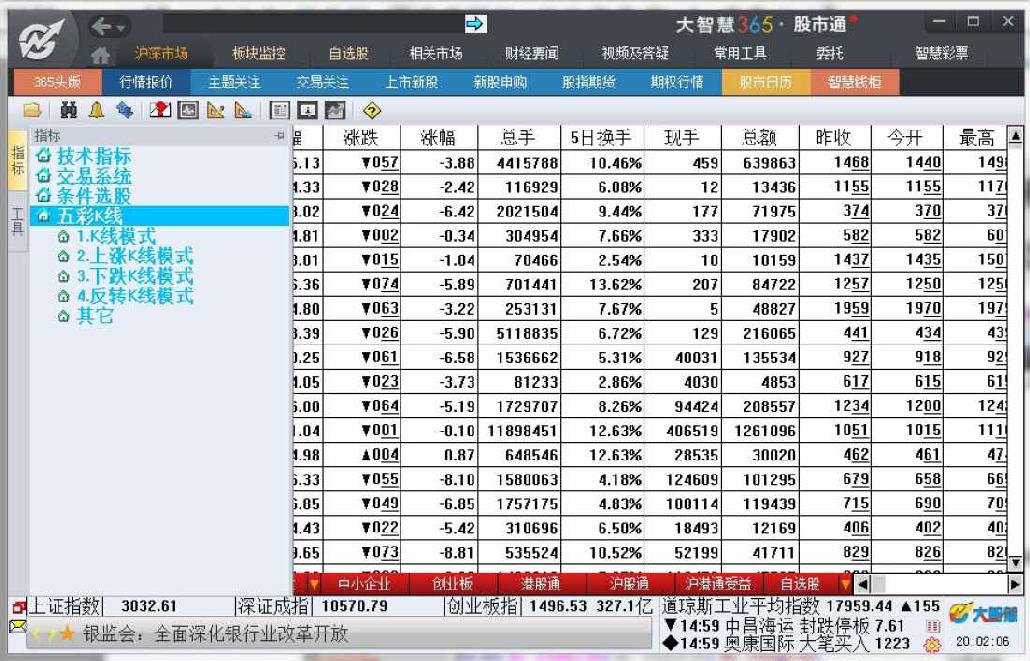
Task: Show the 创业板 list tab
Action: pos(453,583)
